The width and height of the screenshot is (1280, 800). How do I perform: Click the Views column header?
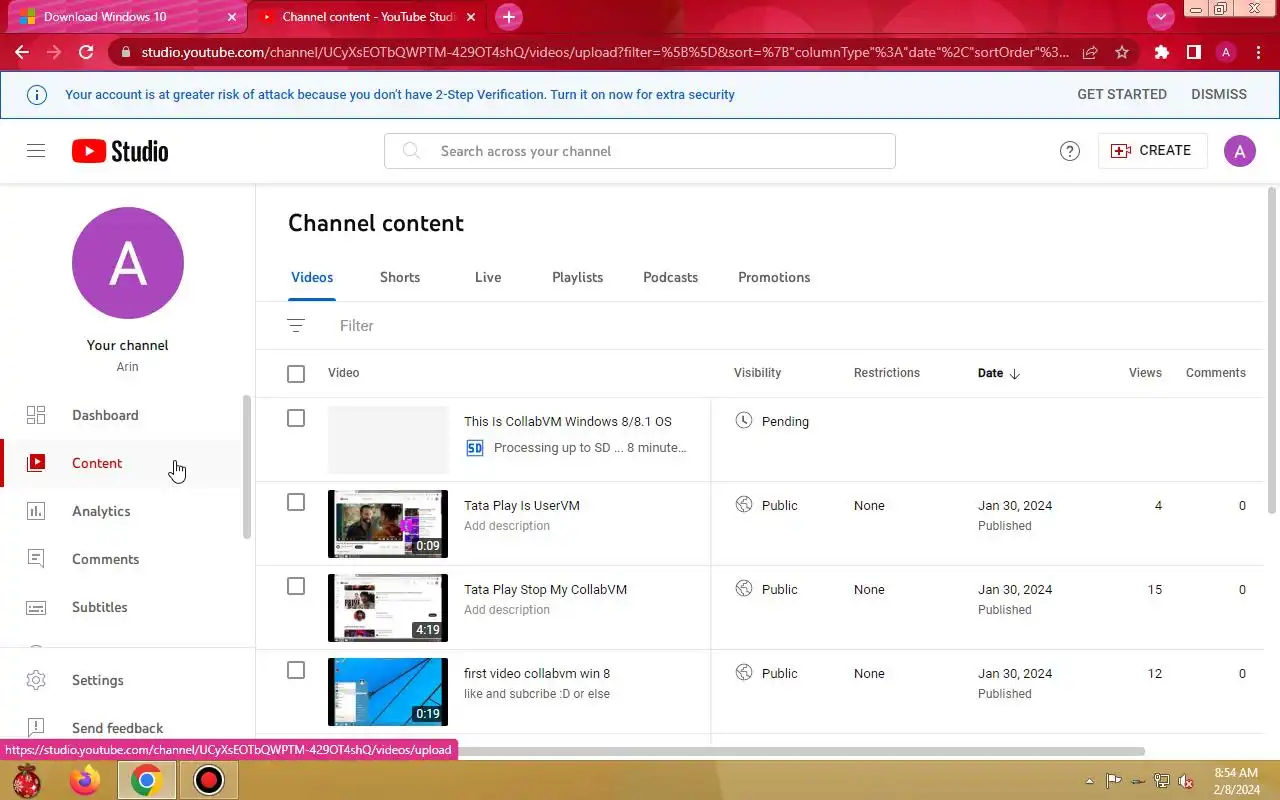(x=1145, y=373)
